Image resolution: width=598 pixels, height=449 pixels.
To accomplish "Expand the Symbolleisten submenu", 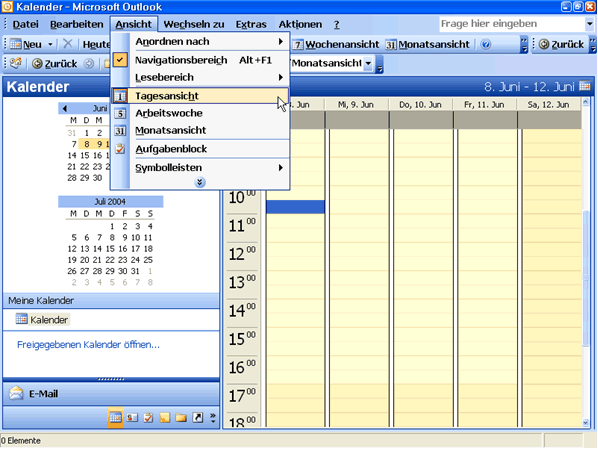I will tap(281, 167).
